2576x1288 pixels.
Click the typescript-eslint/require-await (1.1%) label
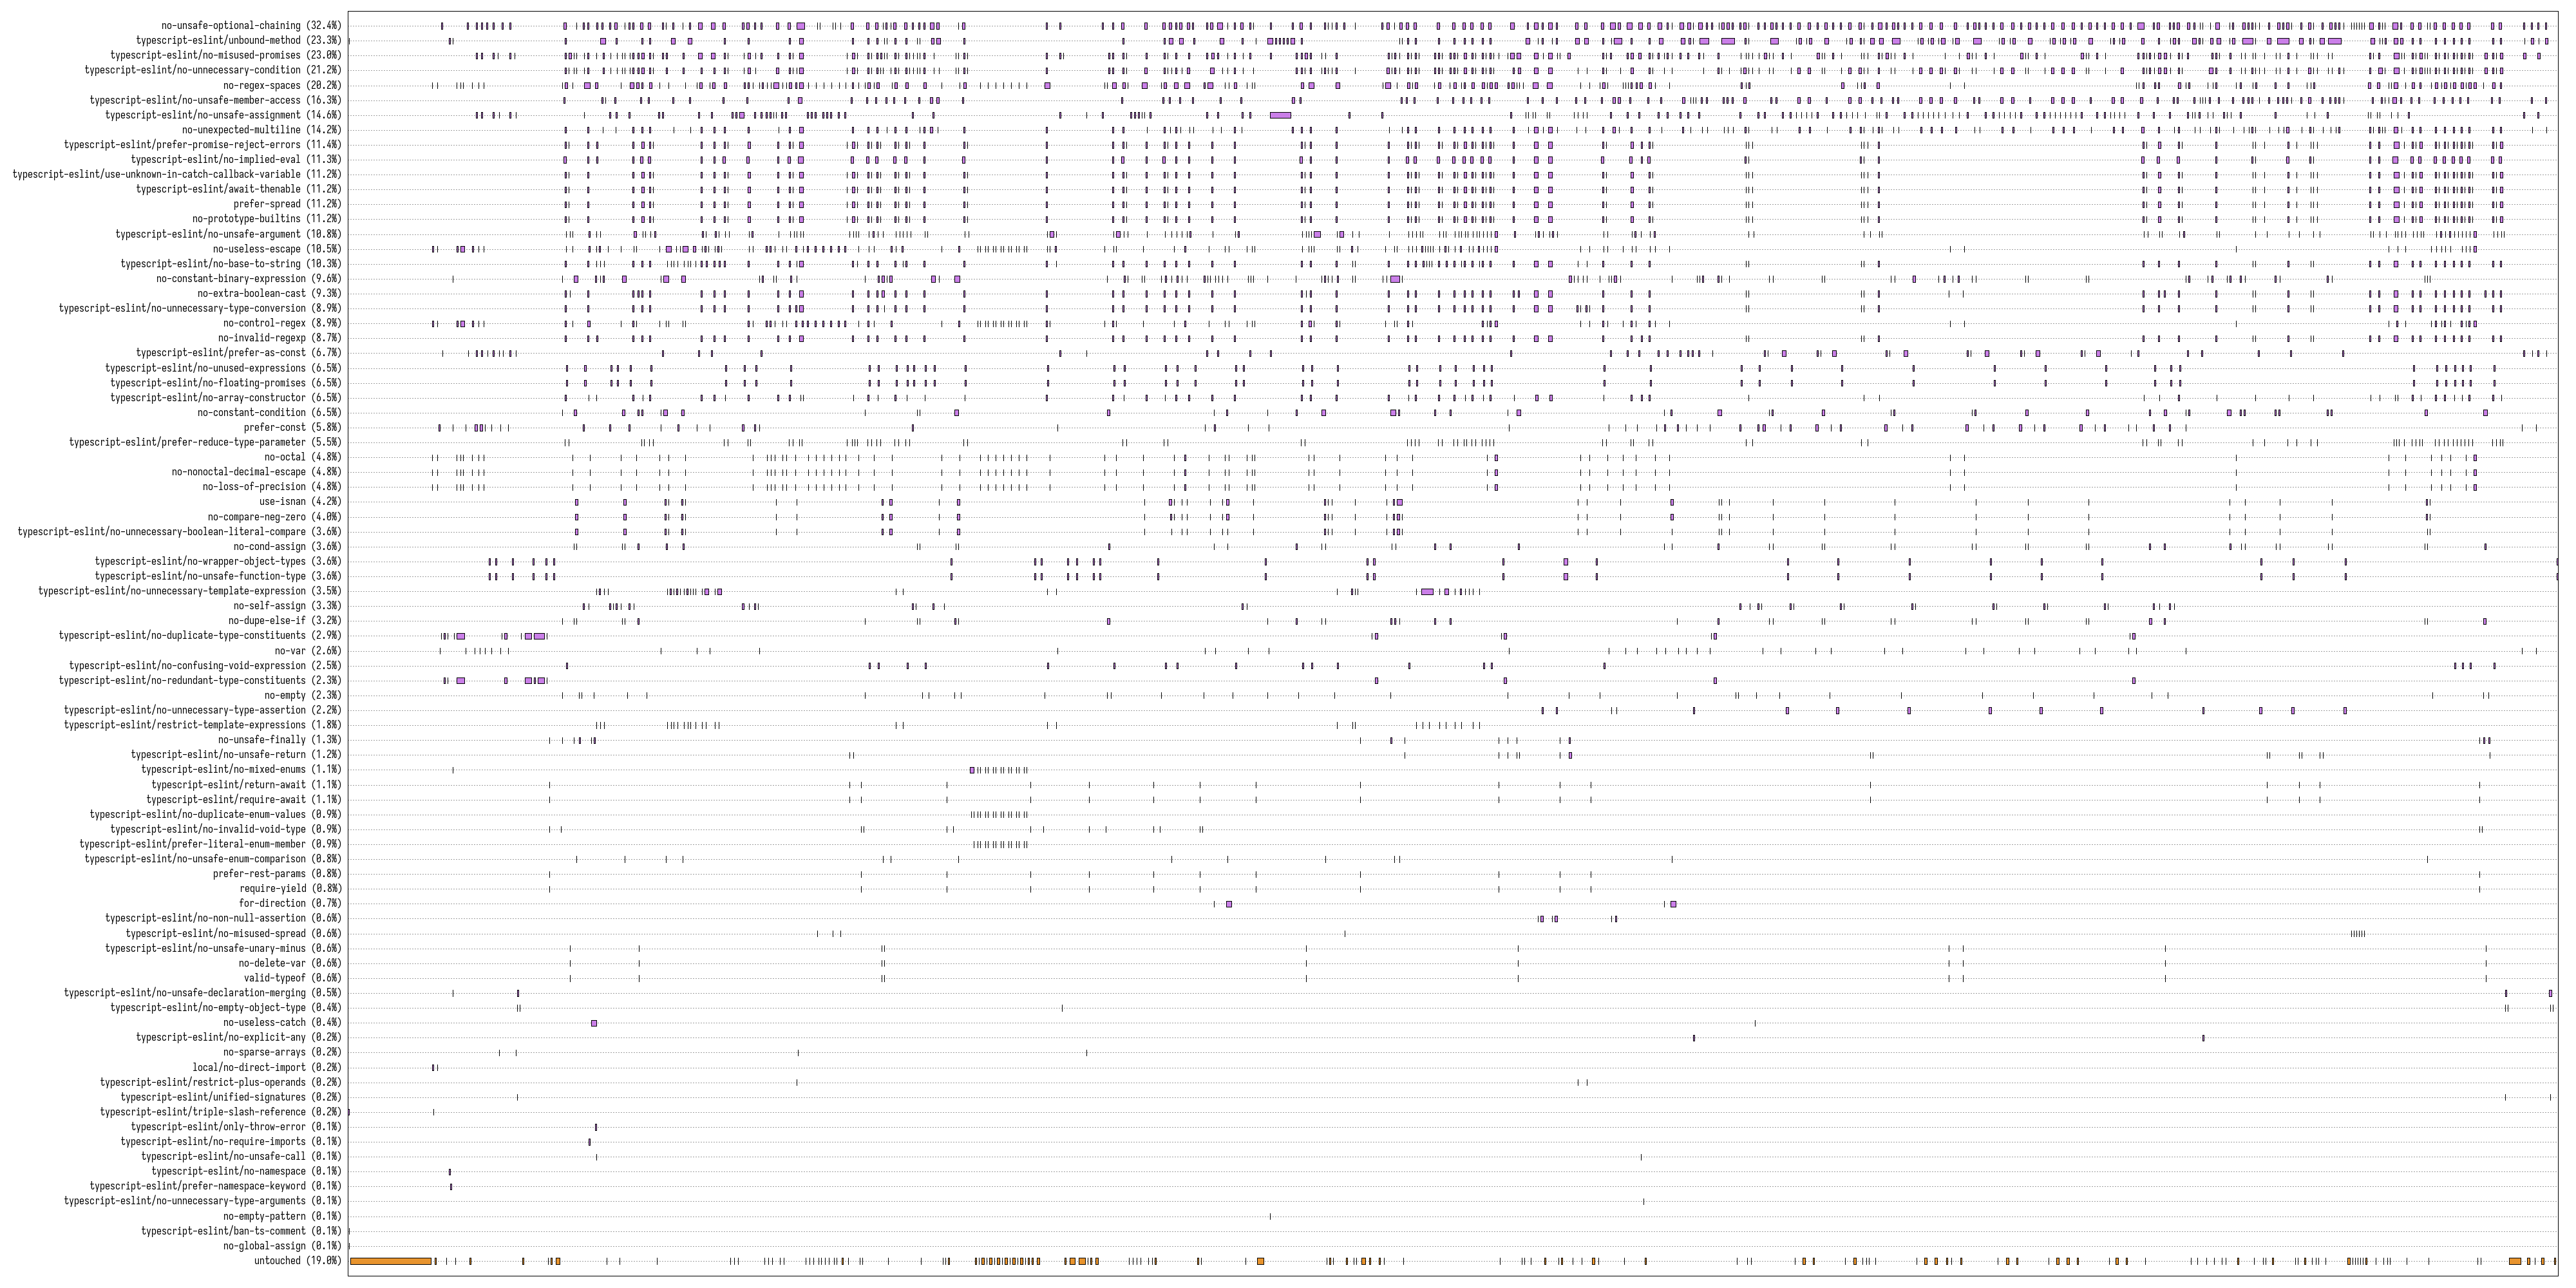243,799
